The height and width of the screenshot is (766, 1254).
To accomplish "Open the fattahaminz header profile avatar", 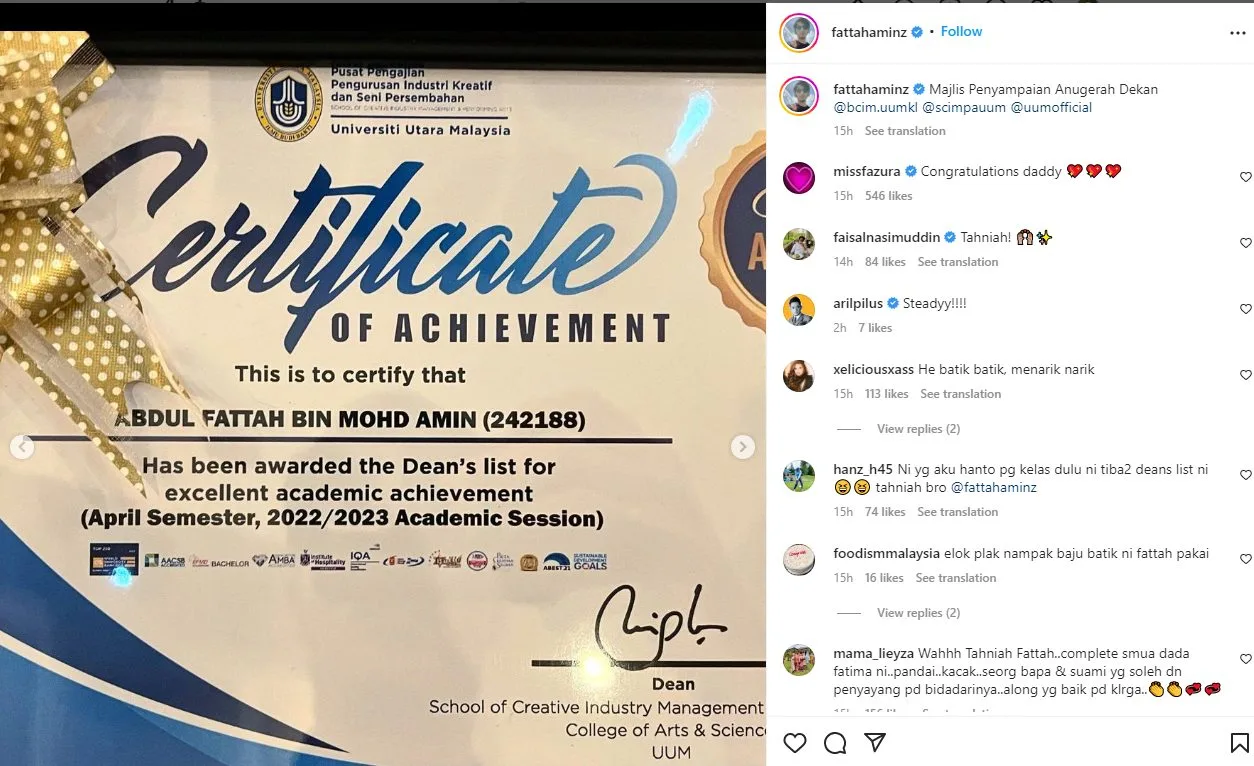I will pos(798,32).
